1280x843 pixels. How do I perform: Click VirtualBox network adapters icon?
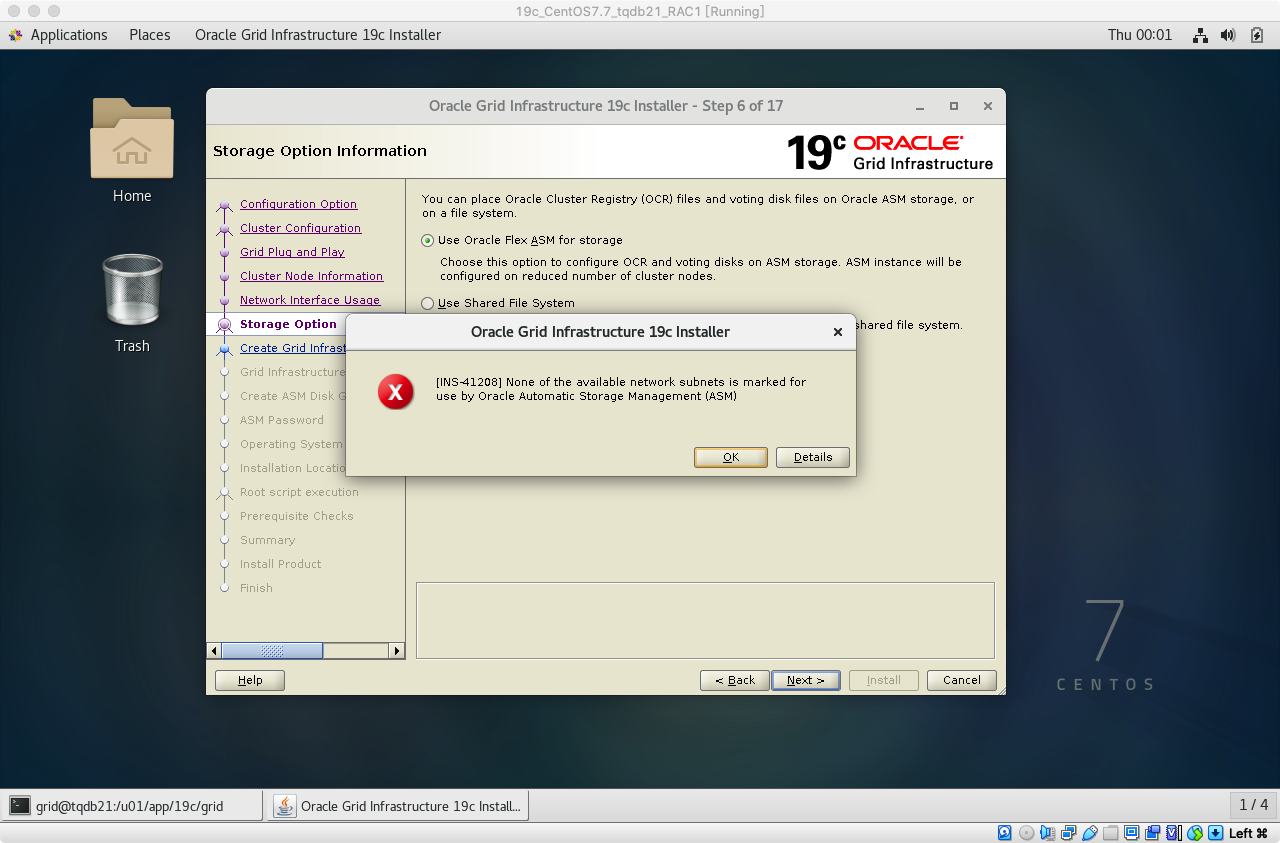click(1068, 833)
